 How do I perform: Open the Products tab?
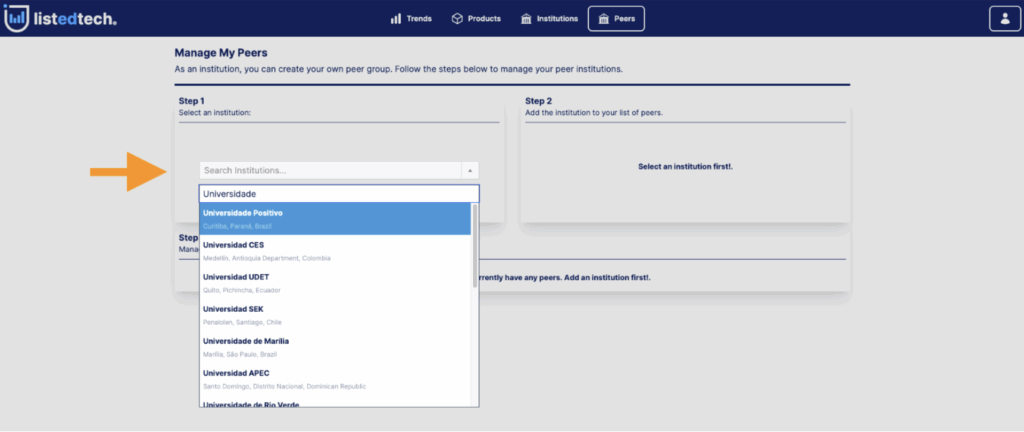[x=476, y=18]
